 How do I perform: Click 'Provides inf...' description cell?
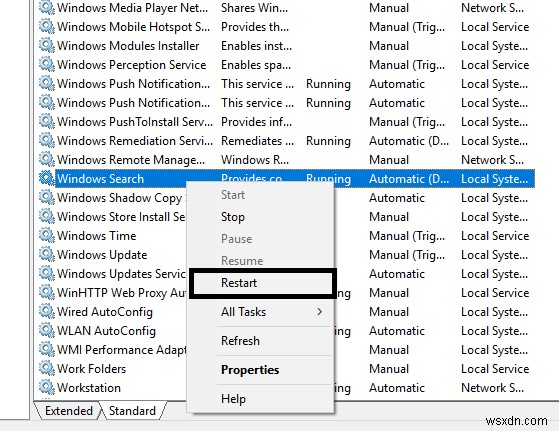(x=256, y=122)
